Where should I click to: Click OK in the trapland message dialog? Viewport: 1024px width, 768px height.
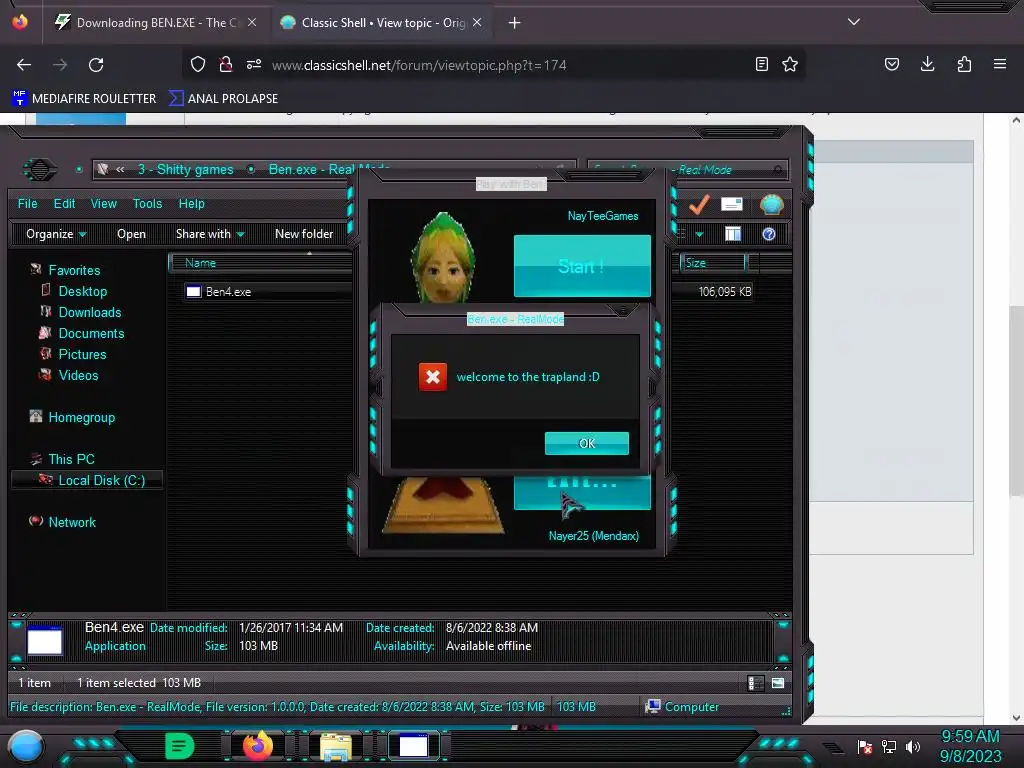click(x=586, y=443)
